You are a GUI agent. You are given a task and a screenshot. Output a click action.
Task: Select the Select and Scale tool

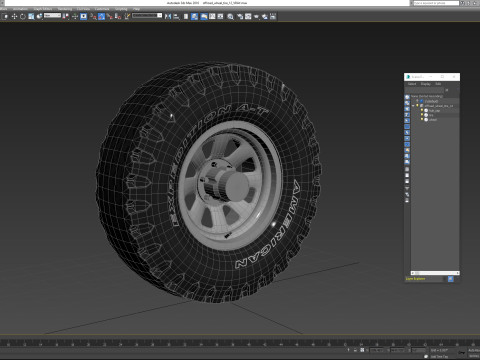[x=31, y=16]
